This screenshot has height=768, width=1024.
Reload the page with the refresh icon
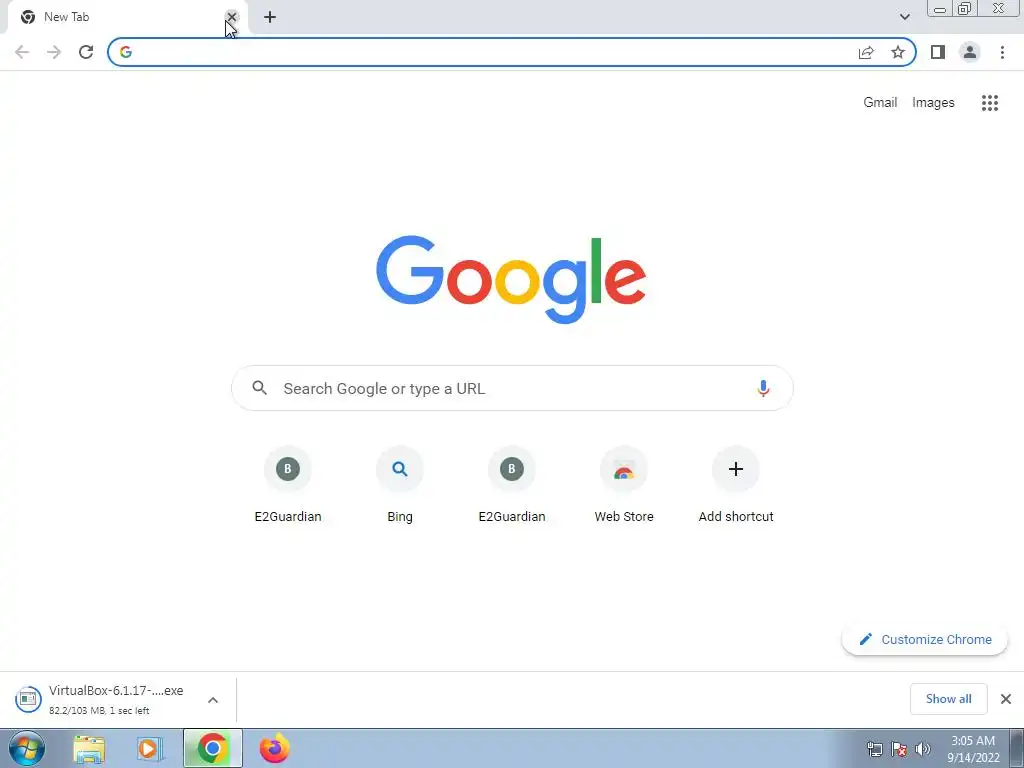pos(86,52)
